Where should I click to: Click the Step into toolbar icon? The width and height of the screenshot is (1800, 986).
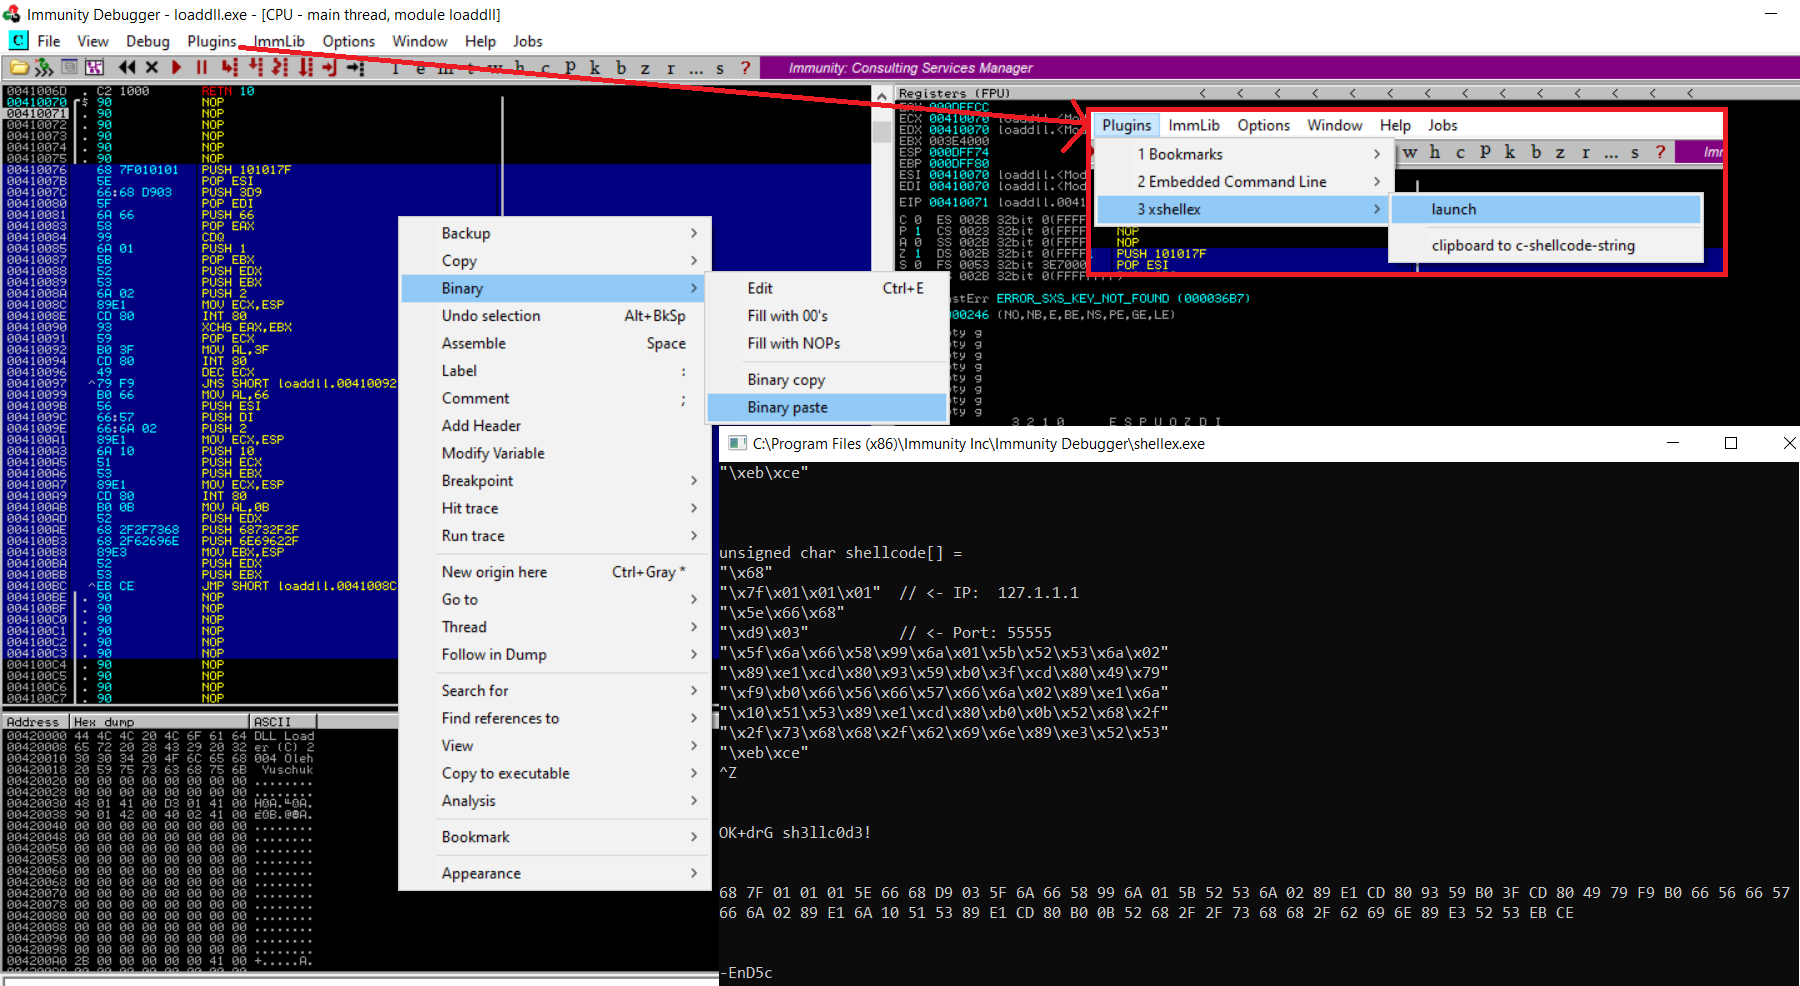(230, 68)
